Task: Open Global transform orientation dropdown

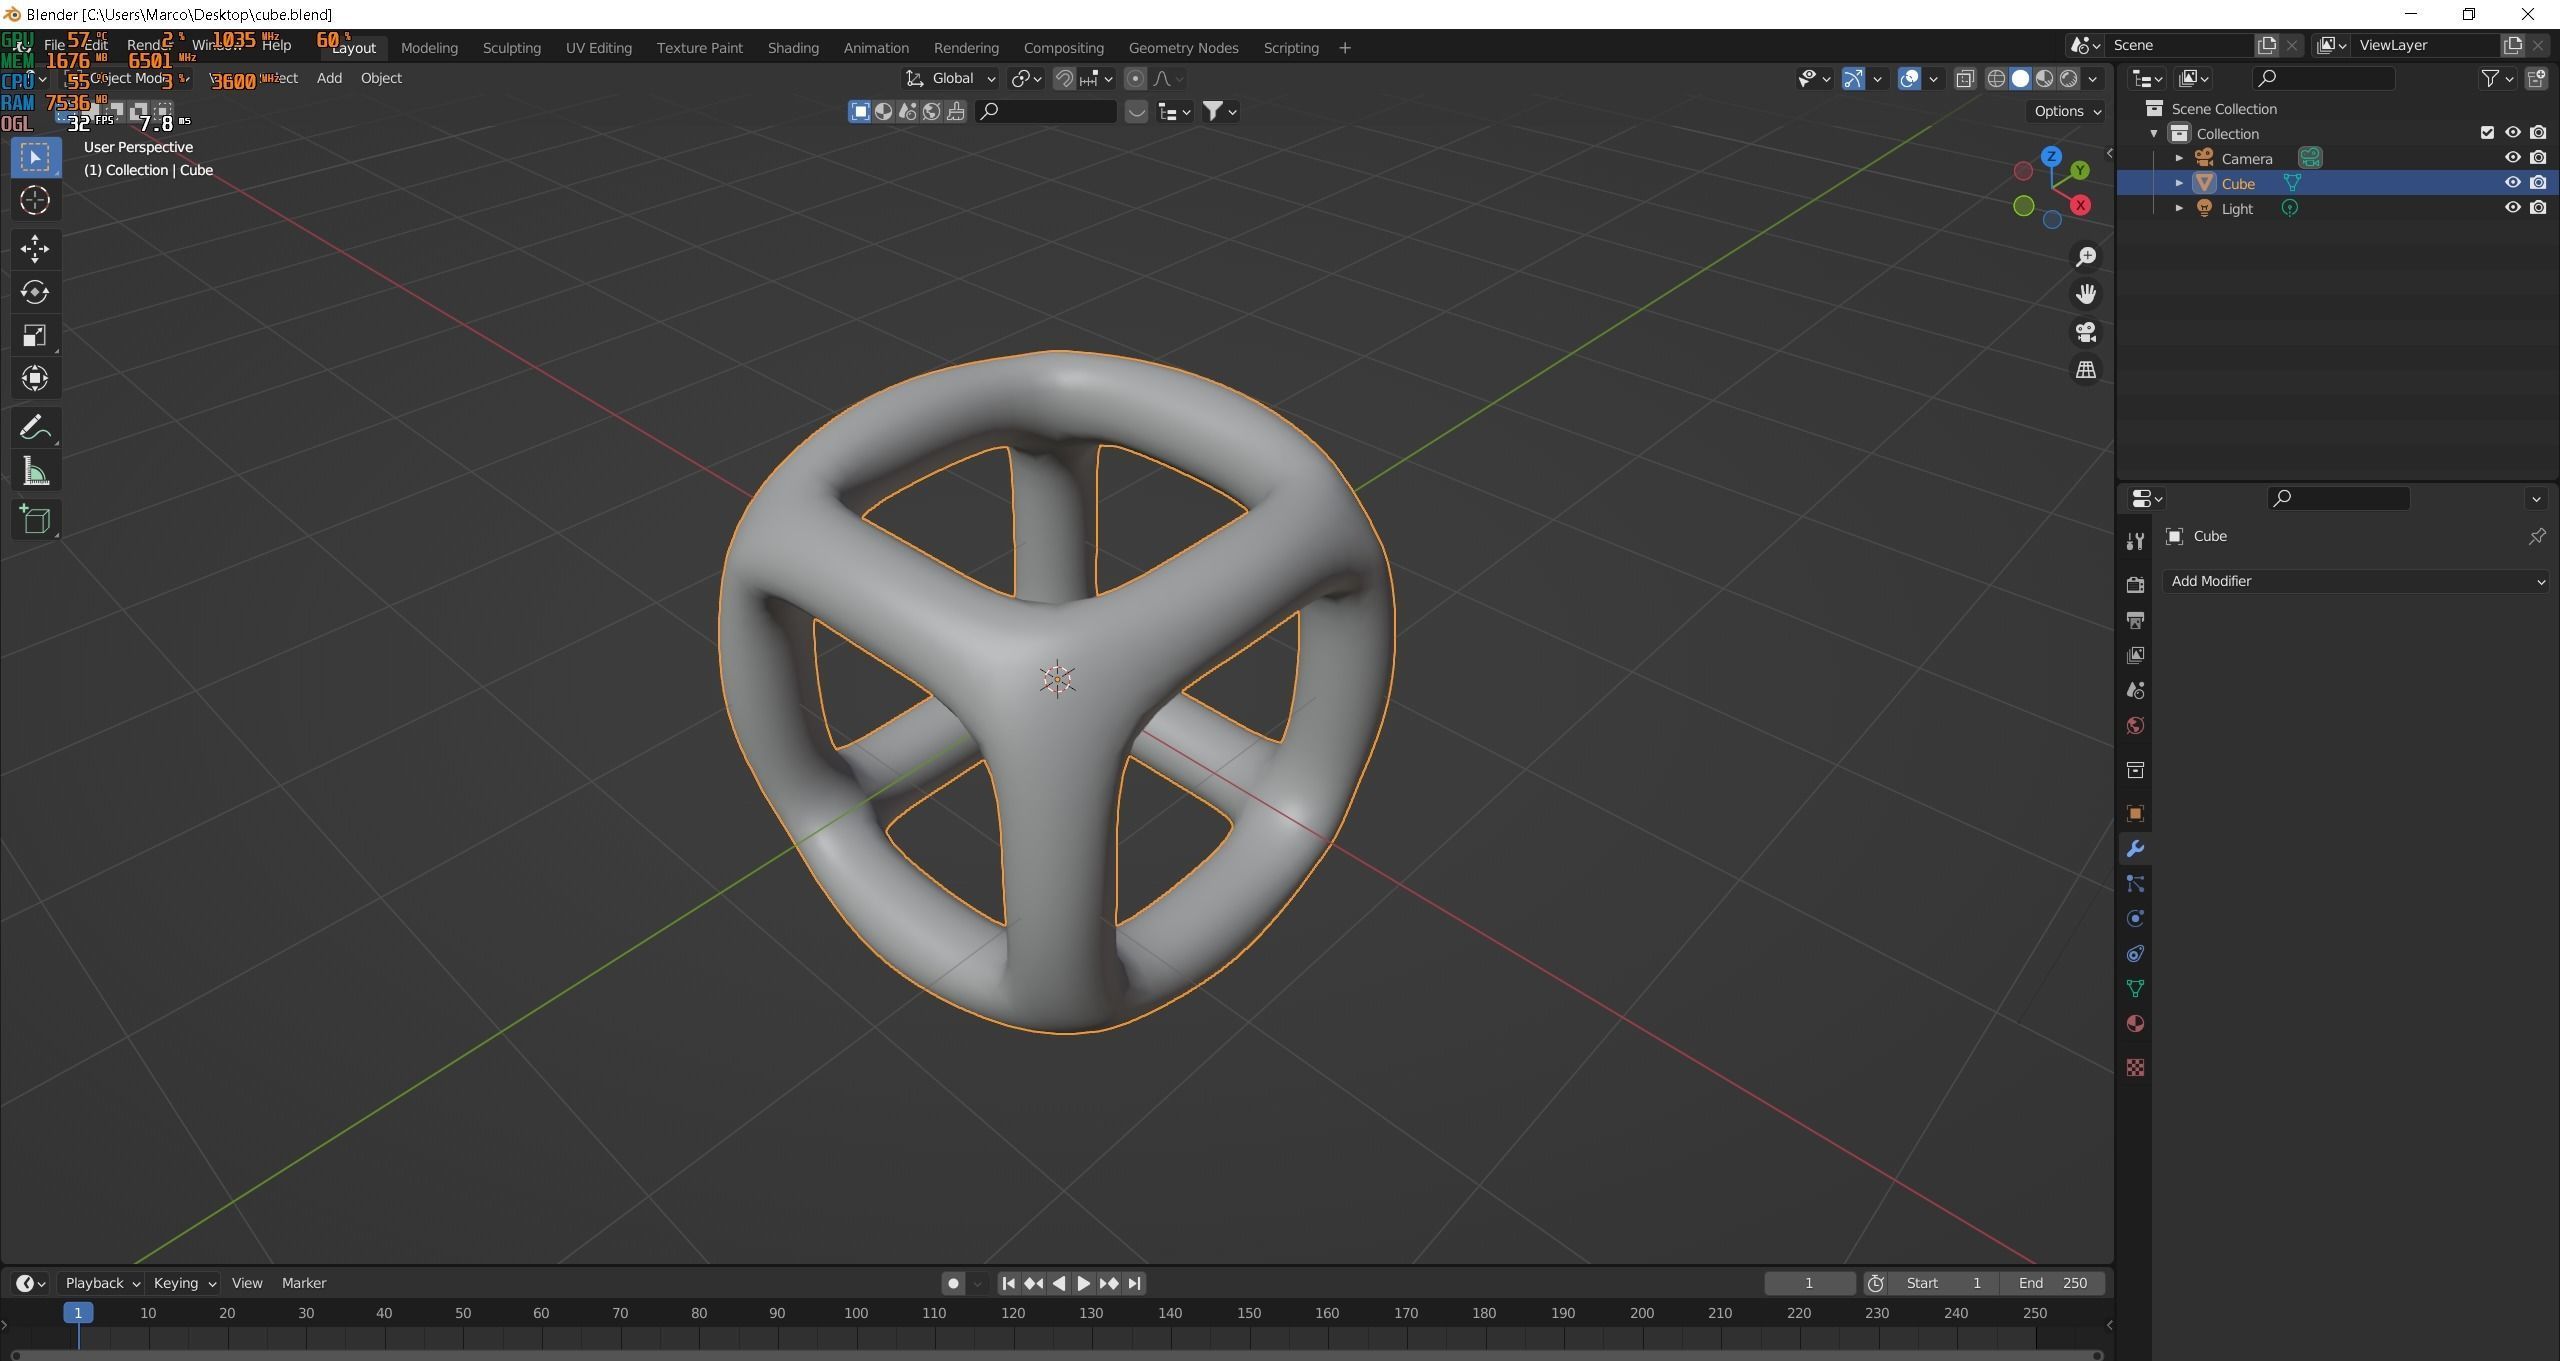Action: (951, 78)
